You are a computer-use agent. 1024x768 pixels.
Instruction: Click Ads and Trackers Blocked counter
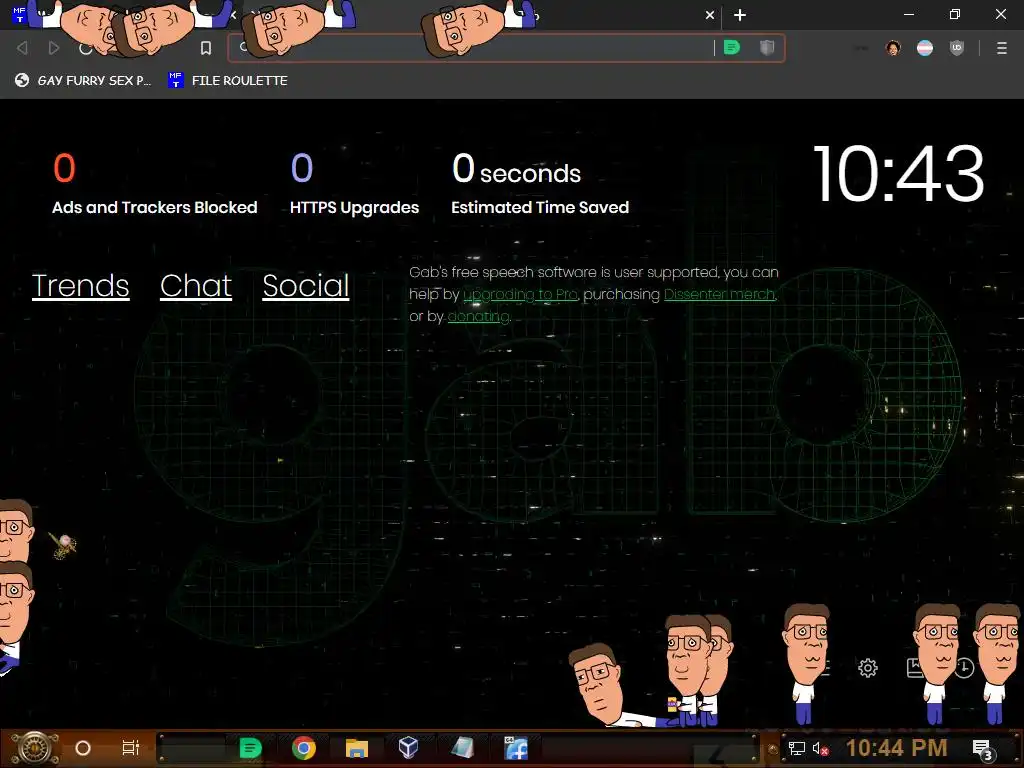pyautogui.click(x=155, y=183)
